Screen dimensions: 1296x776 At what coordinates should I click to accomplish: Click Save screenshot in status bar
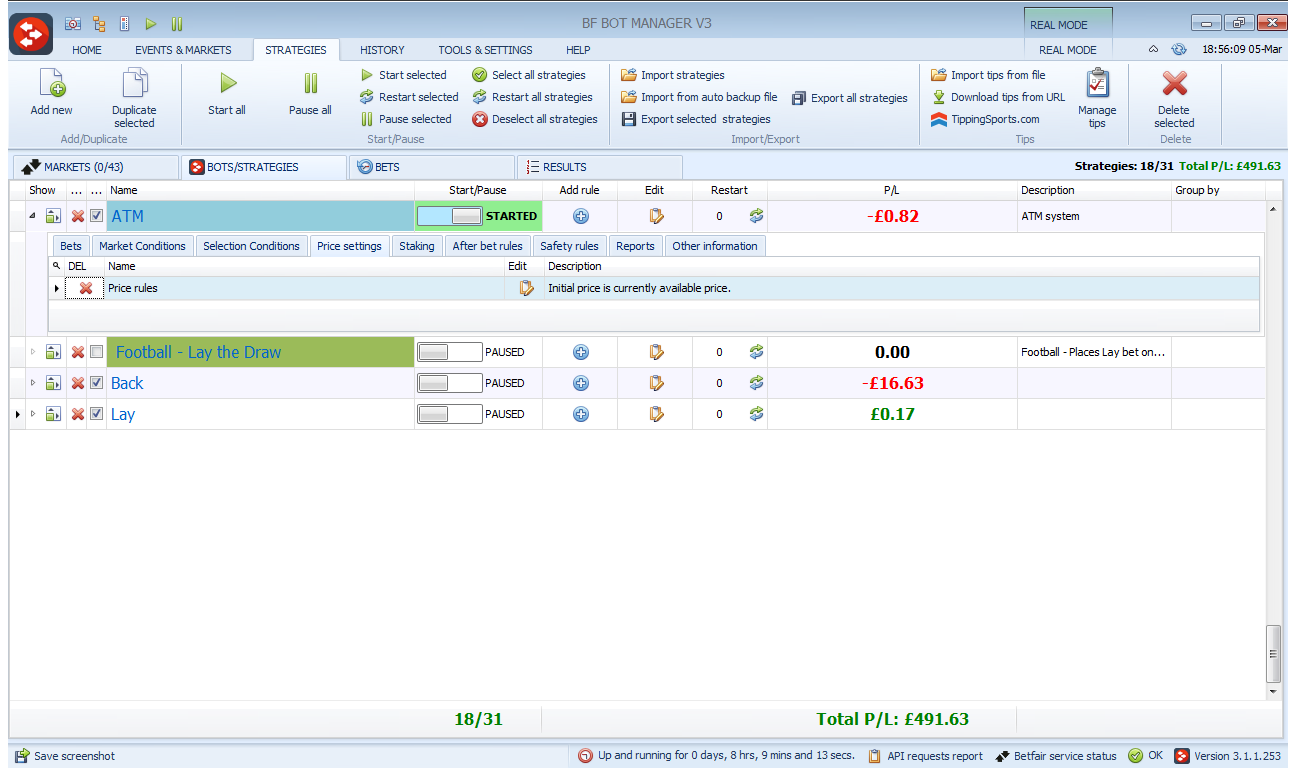pyautogui.click(x=65, y=756)
